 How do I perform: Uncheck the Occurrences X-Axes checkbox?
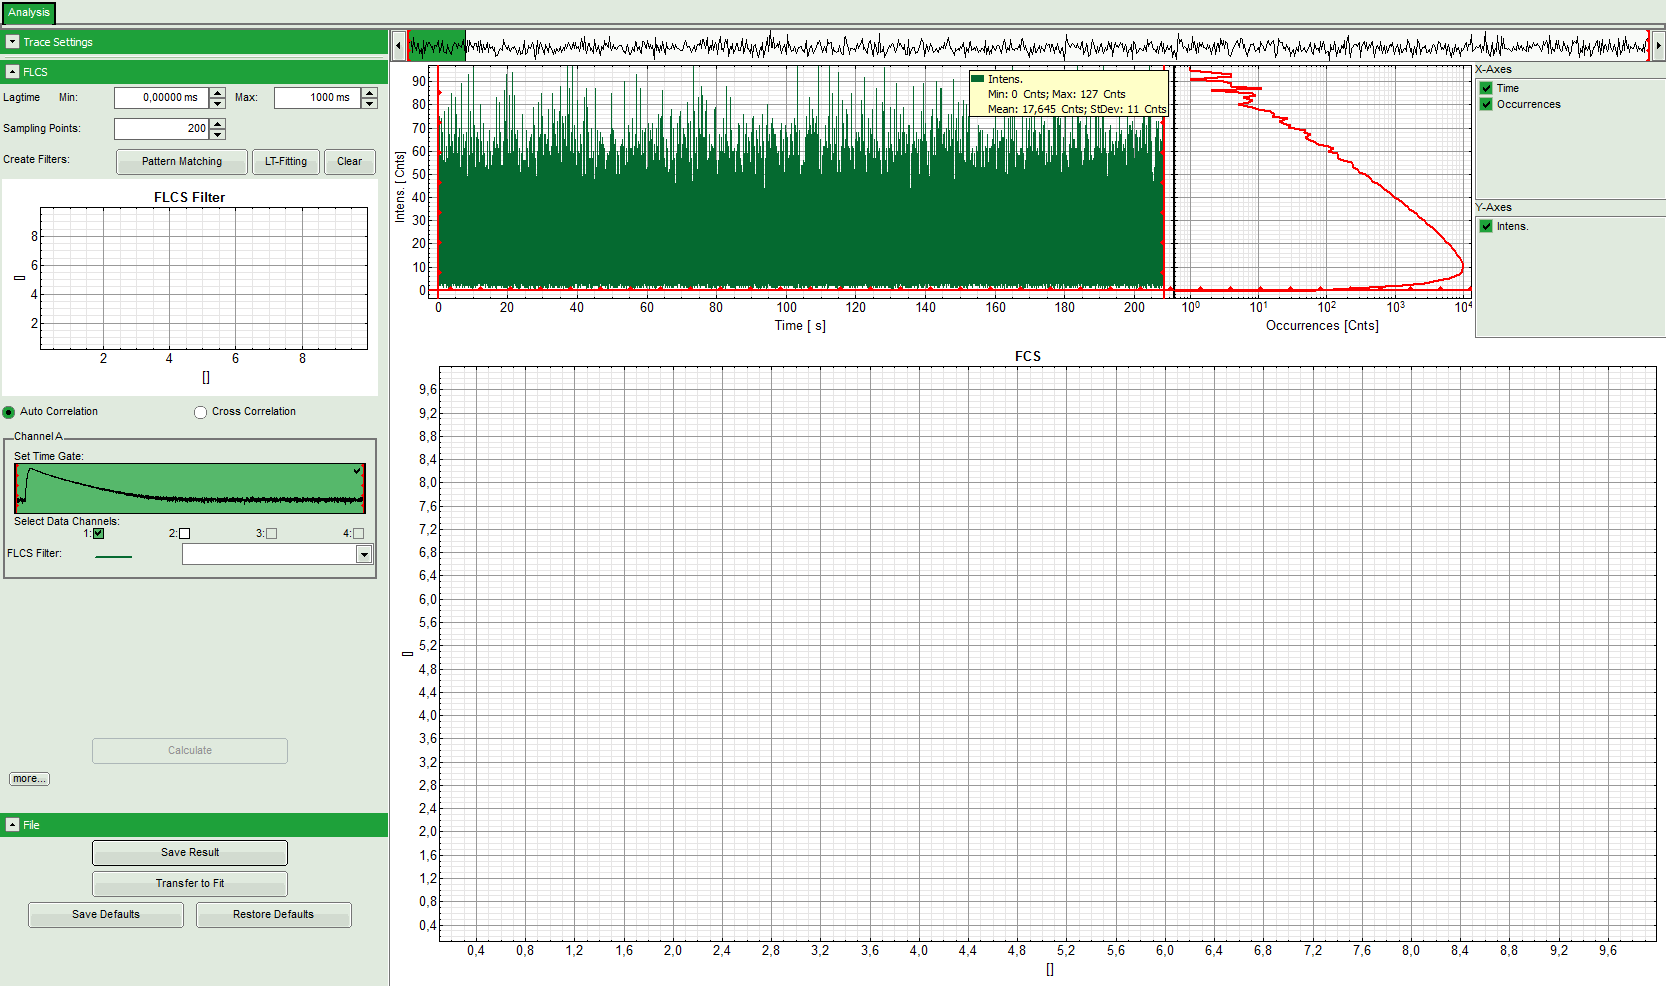point(1486,104)
